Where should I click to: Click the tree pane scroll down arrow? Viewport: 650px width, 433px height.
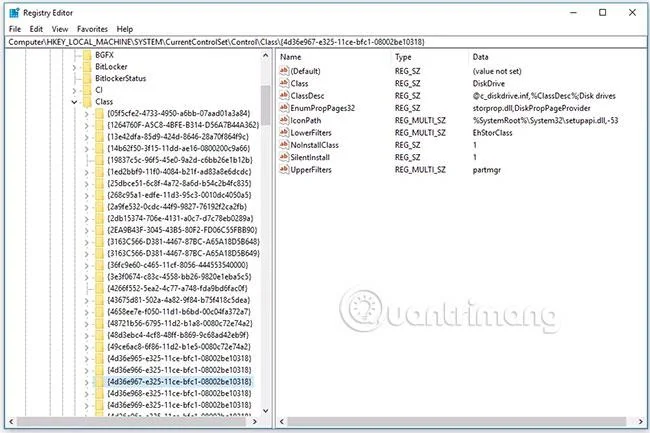click(x=265, y=411)
